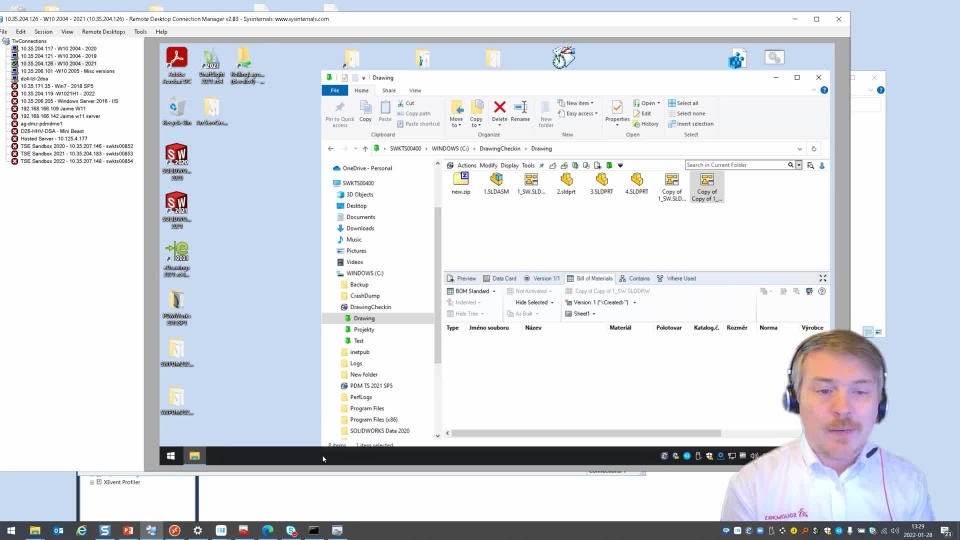Viewport: 960px width, 540px height.
Task: Select the 4.SLDPRT part file
Action: click(637, 183)
